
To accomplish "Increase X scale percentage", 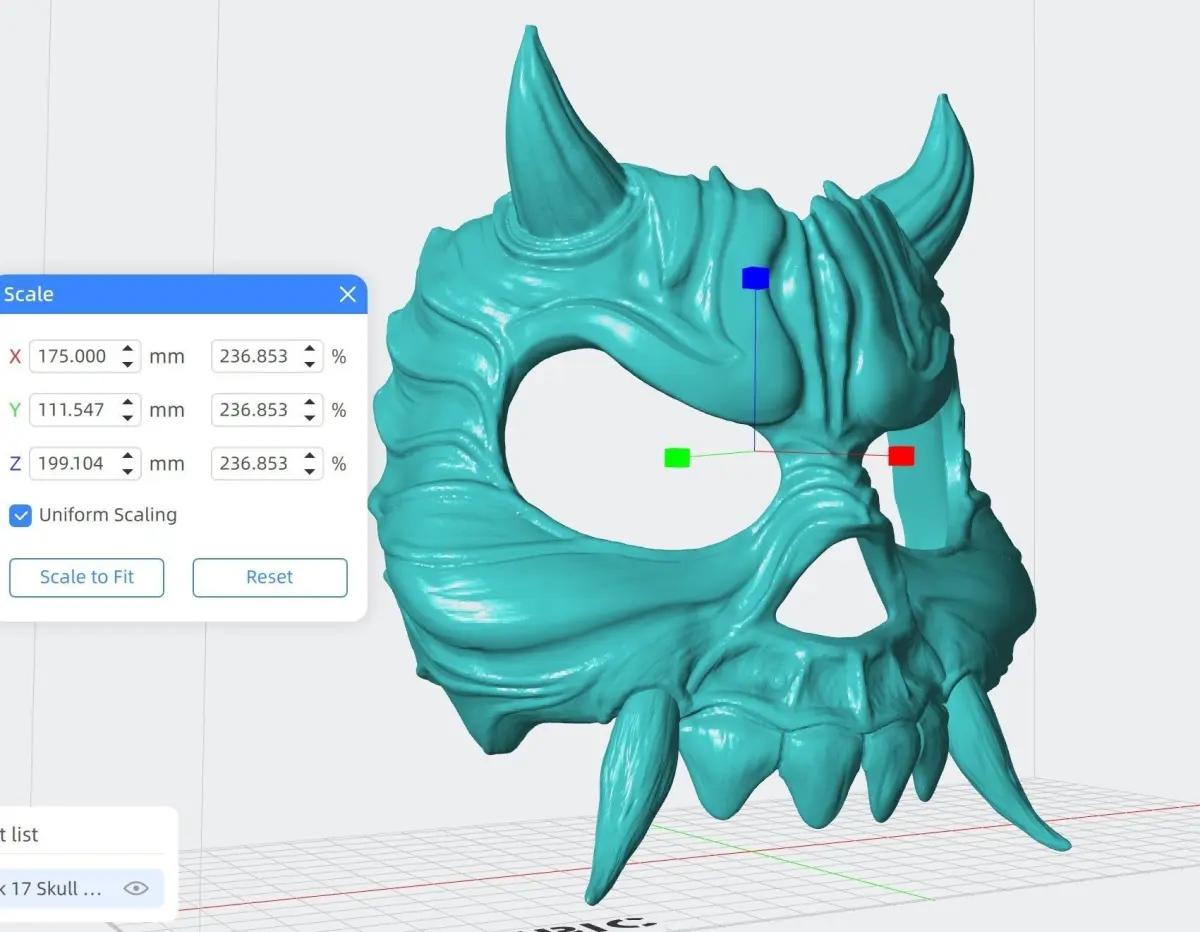I will pyautogui.click(x=310, y=349).
